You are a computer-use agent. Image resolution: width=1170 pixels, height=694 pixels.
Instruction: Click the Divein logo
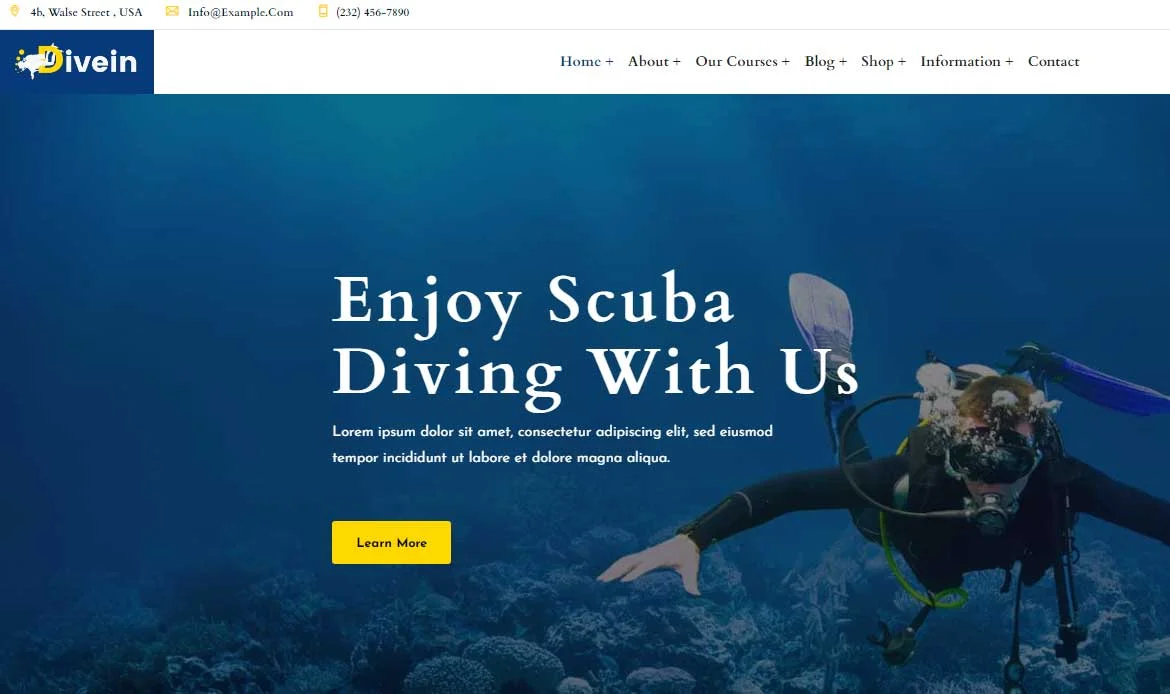click(x=77, y=61)
